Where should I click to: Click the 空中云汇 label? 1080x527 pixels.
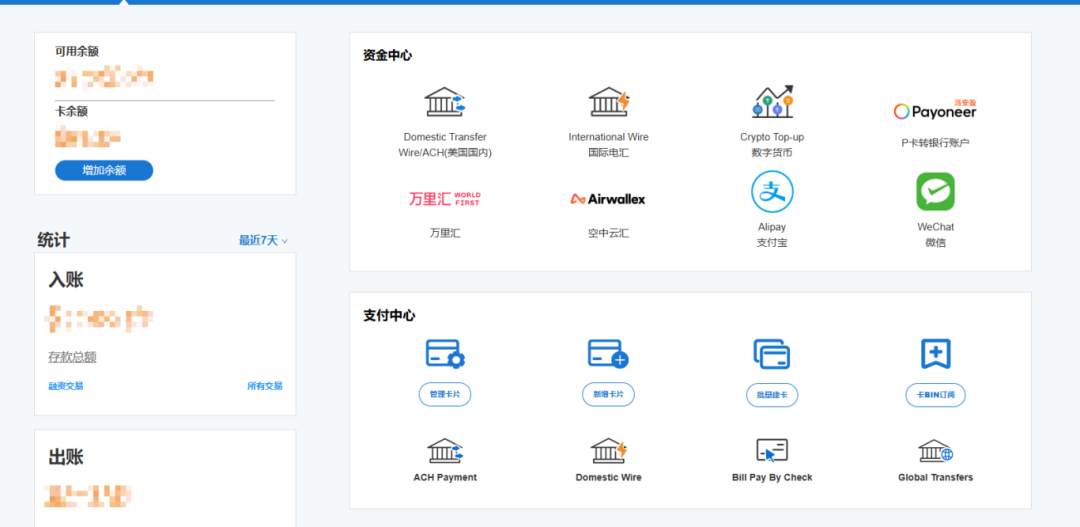click(608, 234)
